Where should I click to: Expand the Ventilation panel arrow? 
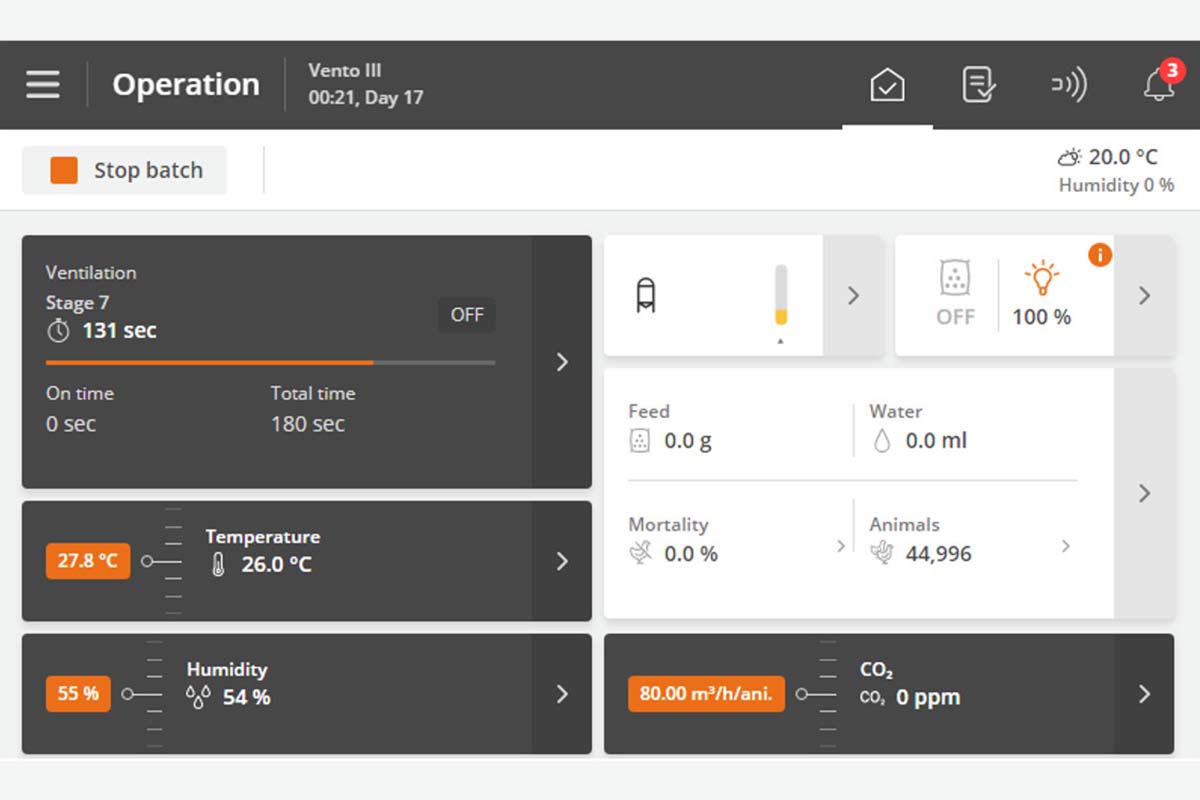(562, 362)
